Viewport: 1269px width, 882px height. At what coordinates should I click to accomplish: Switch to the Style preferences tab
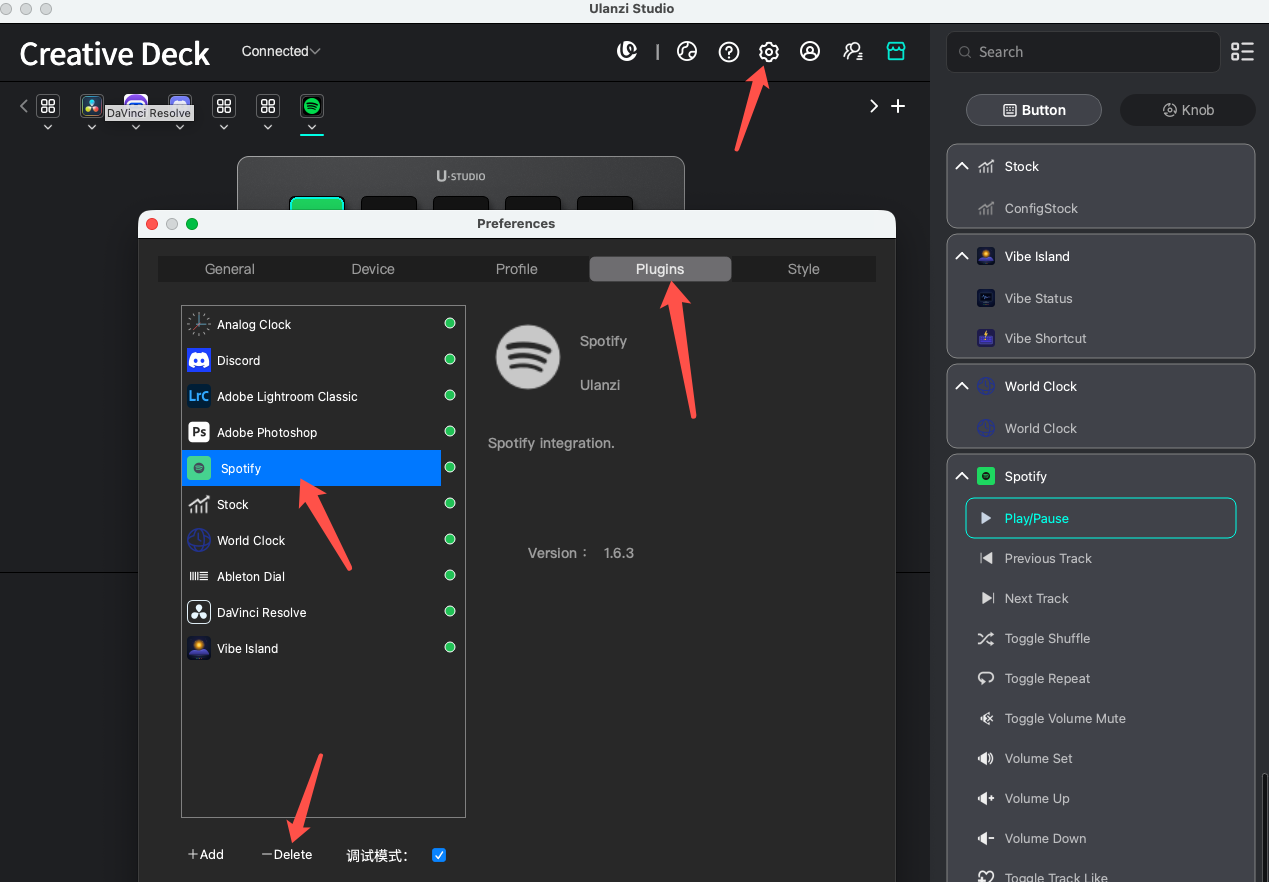click(804, 269)
